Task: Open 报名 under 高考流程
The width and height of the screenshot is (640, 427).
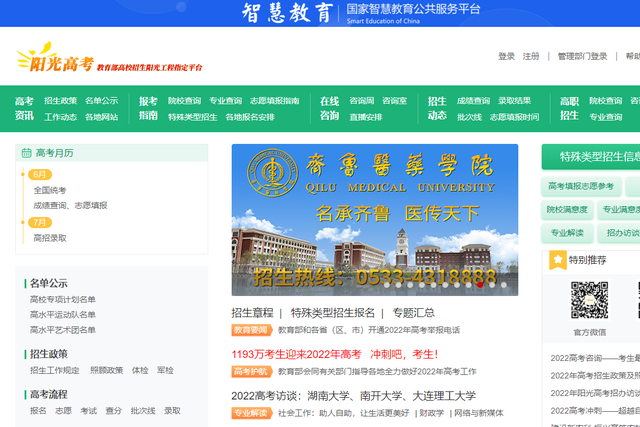Action: click(x=38, y=411)
